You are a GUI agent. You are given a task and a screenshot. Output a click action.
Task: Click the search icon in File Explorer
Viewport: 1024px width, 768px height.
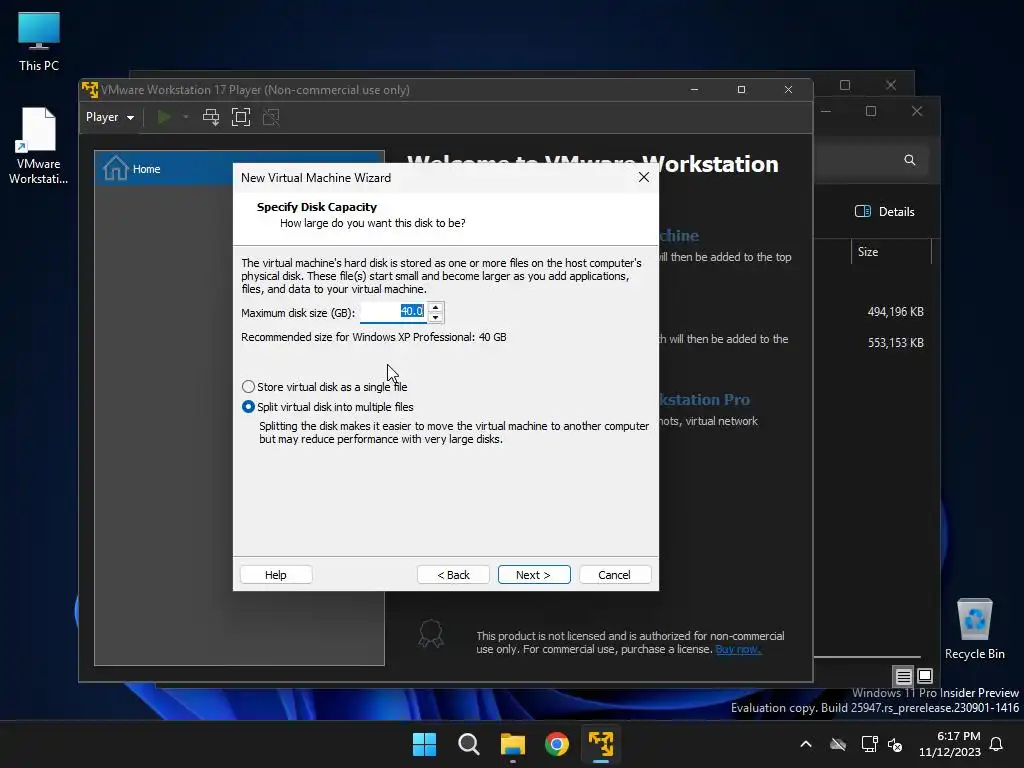tap(910, 160)
